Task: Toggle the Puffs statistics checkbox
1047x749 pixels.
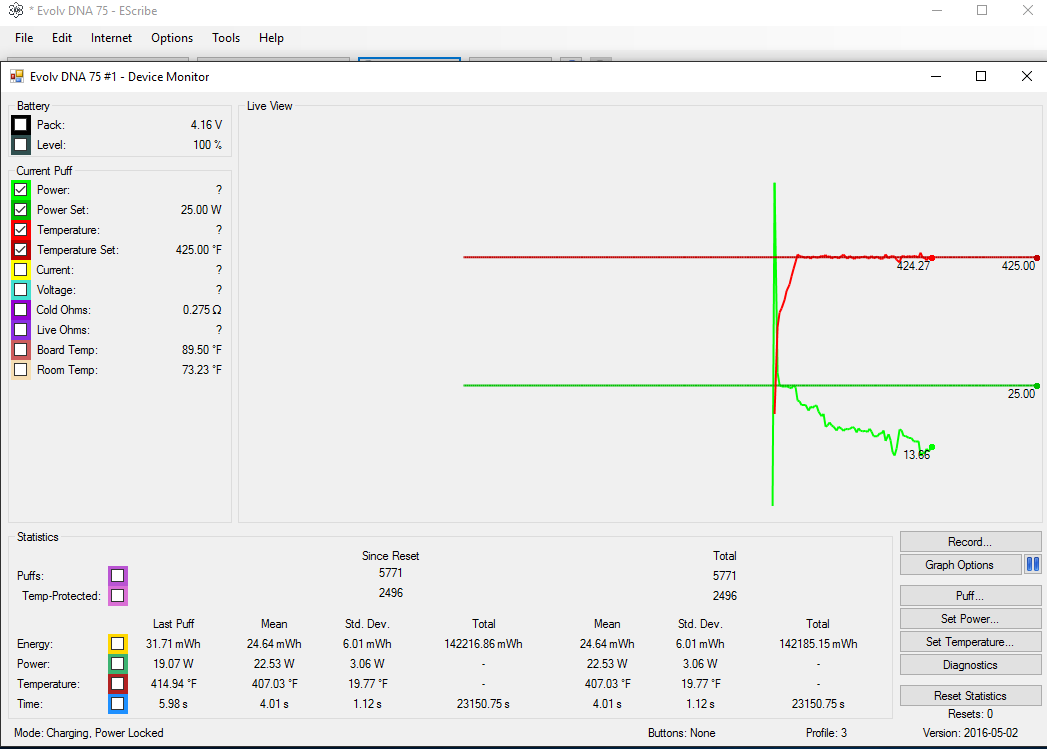Action: click(x=118, y=576)
